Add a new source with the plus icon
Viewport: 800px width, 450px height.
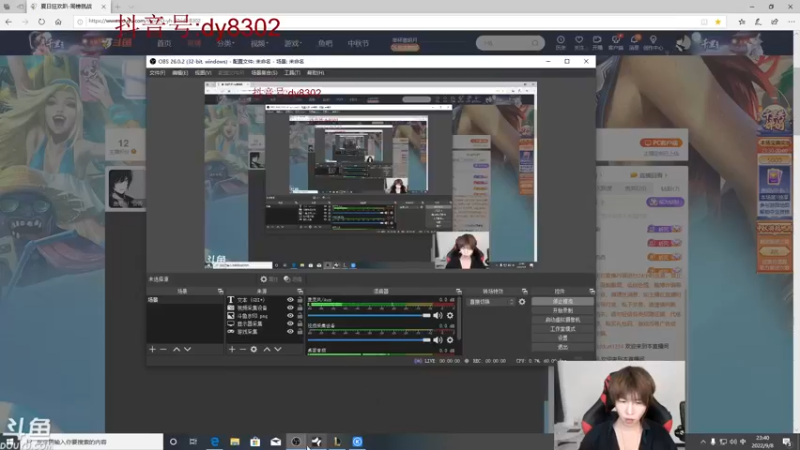tap(232, 349)
